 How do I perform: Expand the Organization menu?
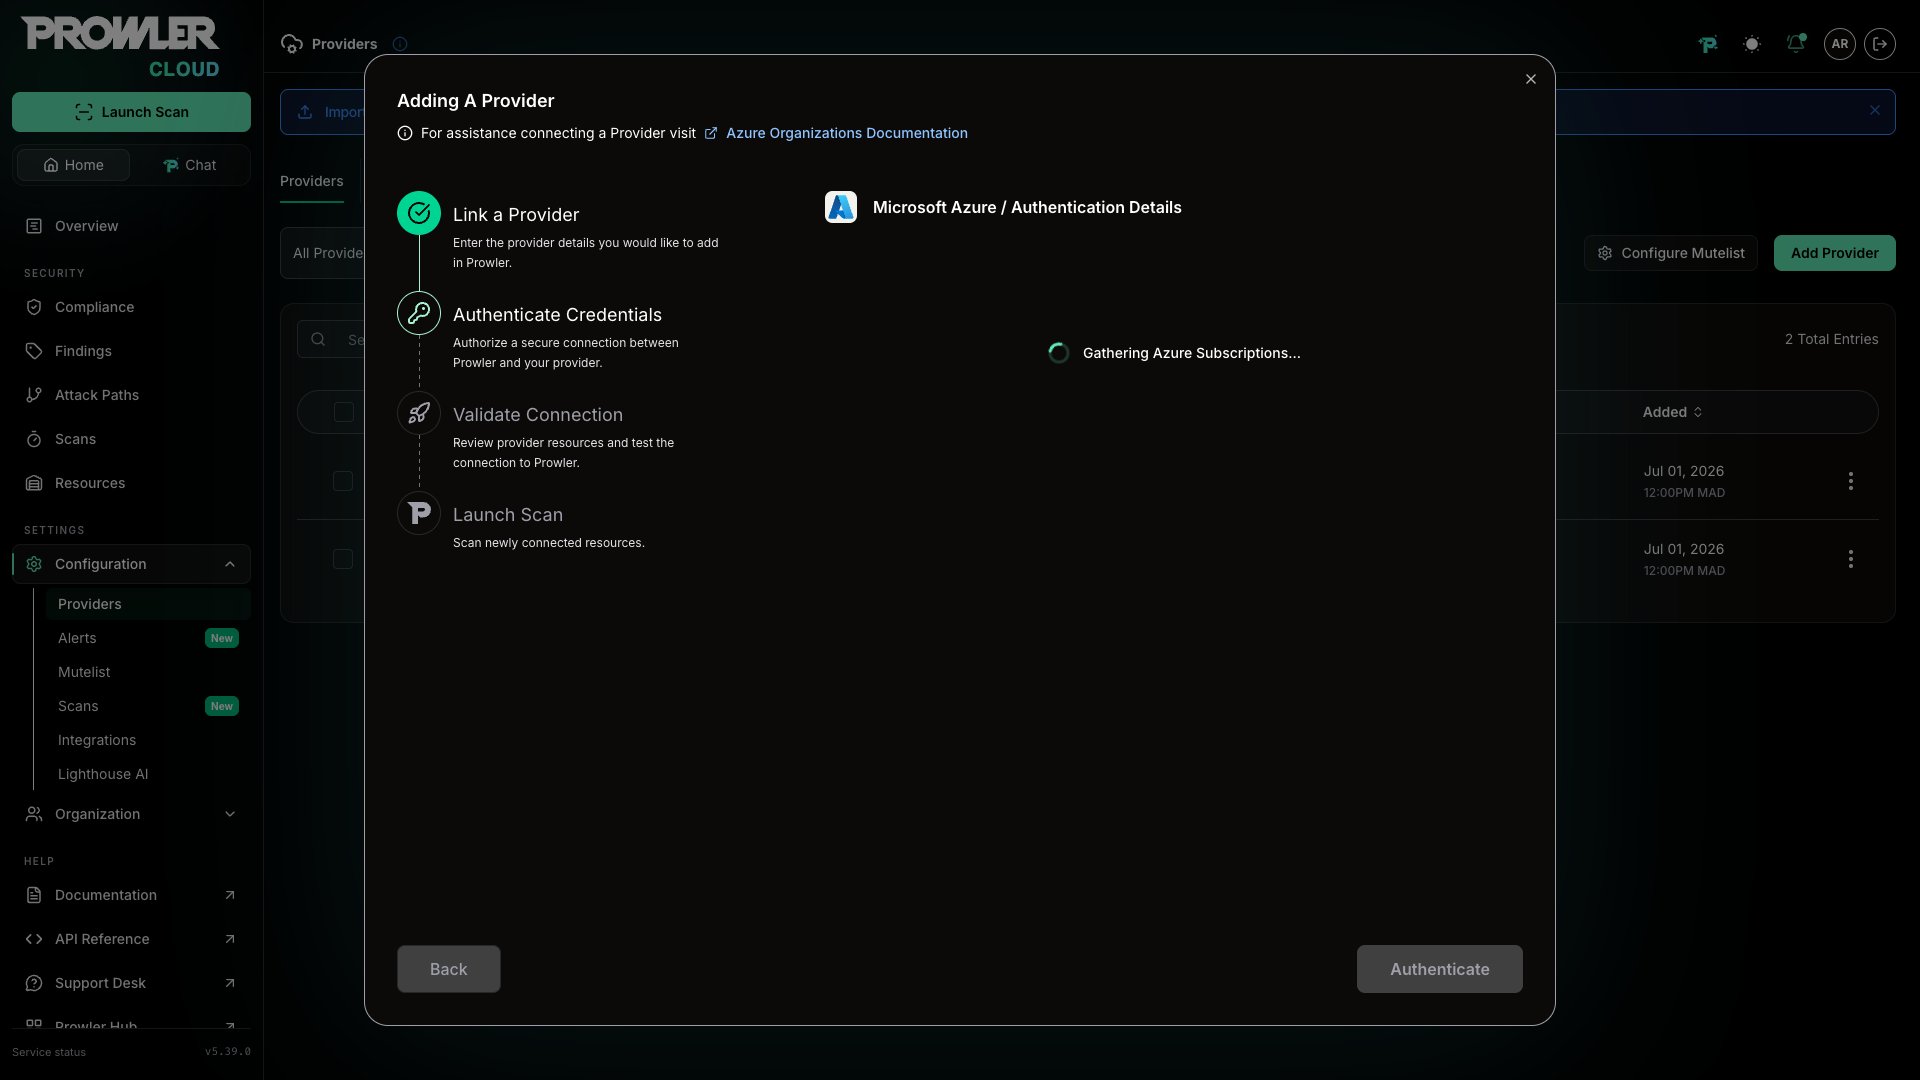(131, 814)
